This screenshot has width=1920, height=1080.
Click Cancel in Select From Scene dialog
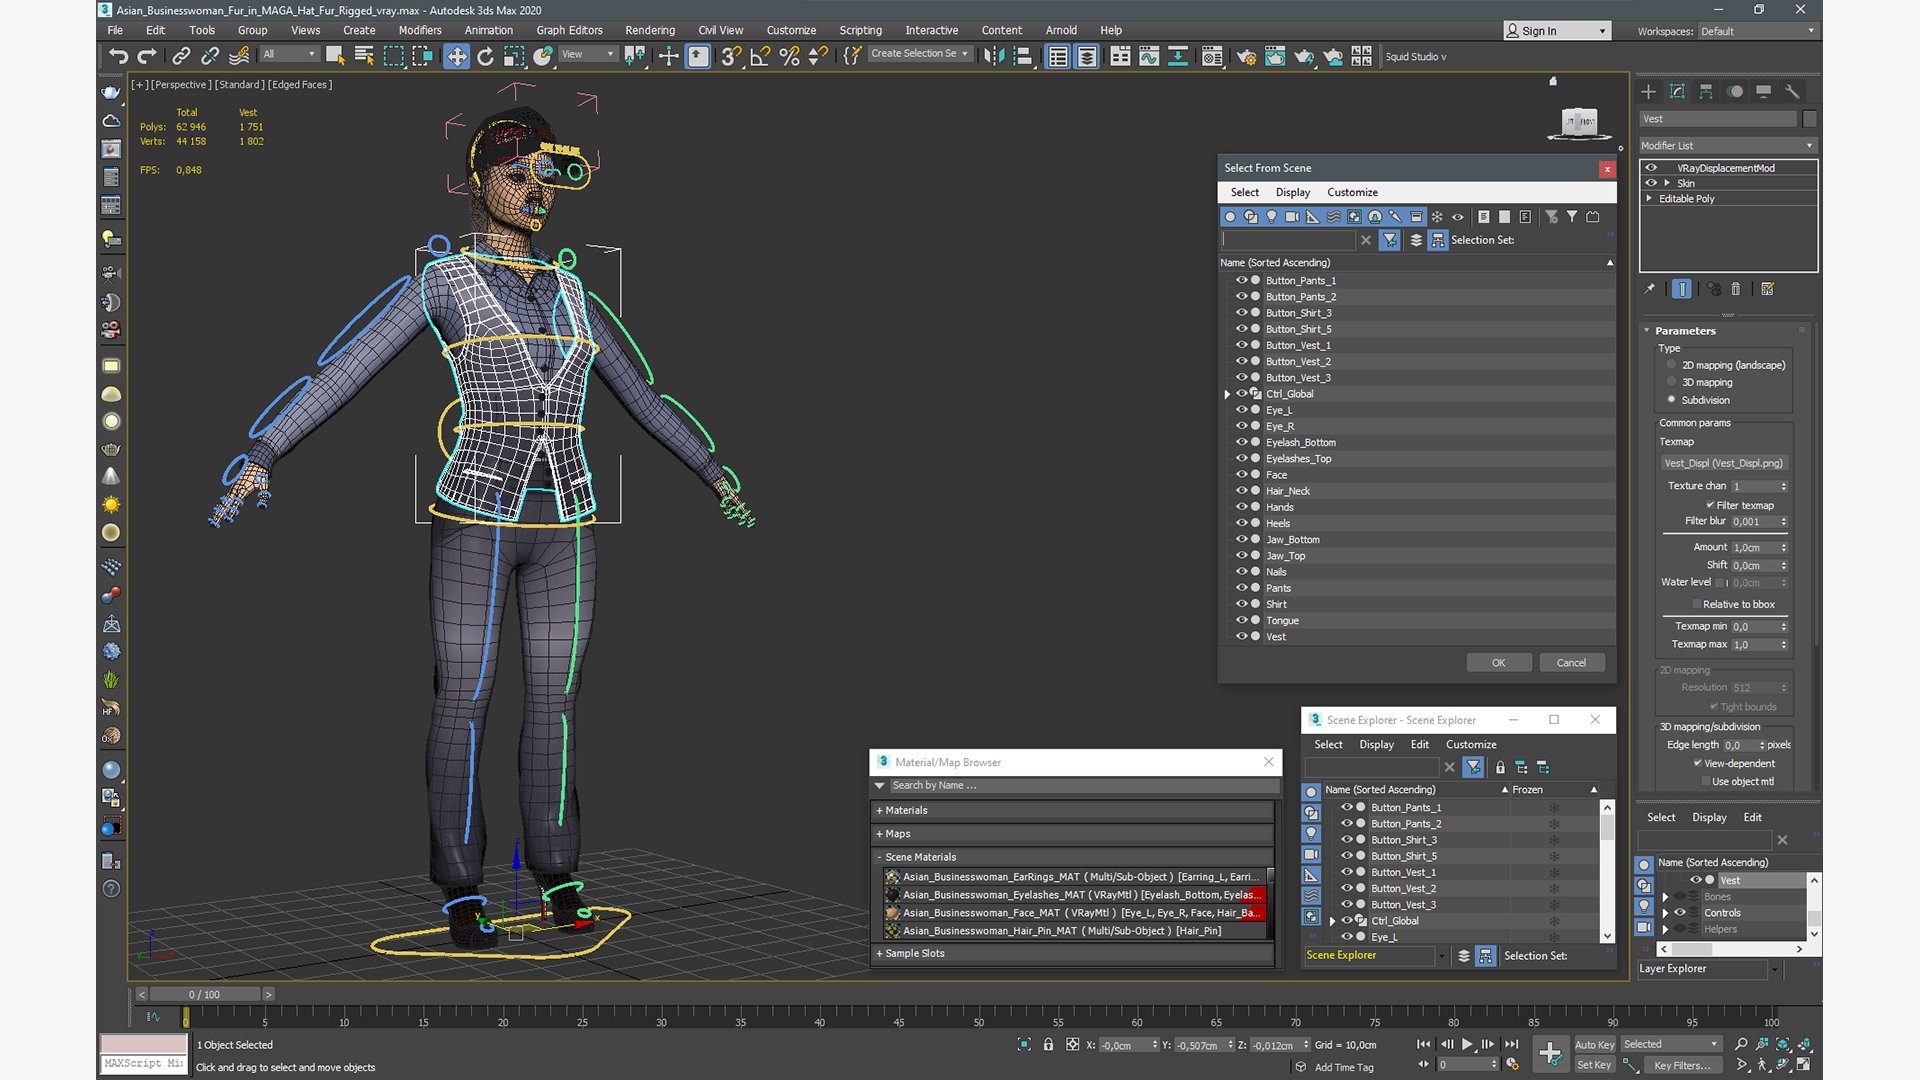pos(1571,662)
